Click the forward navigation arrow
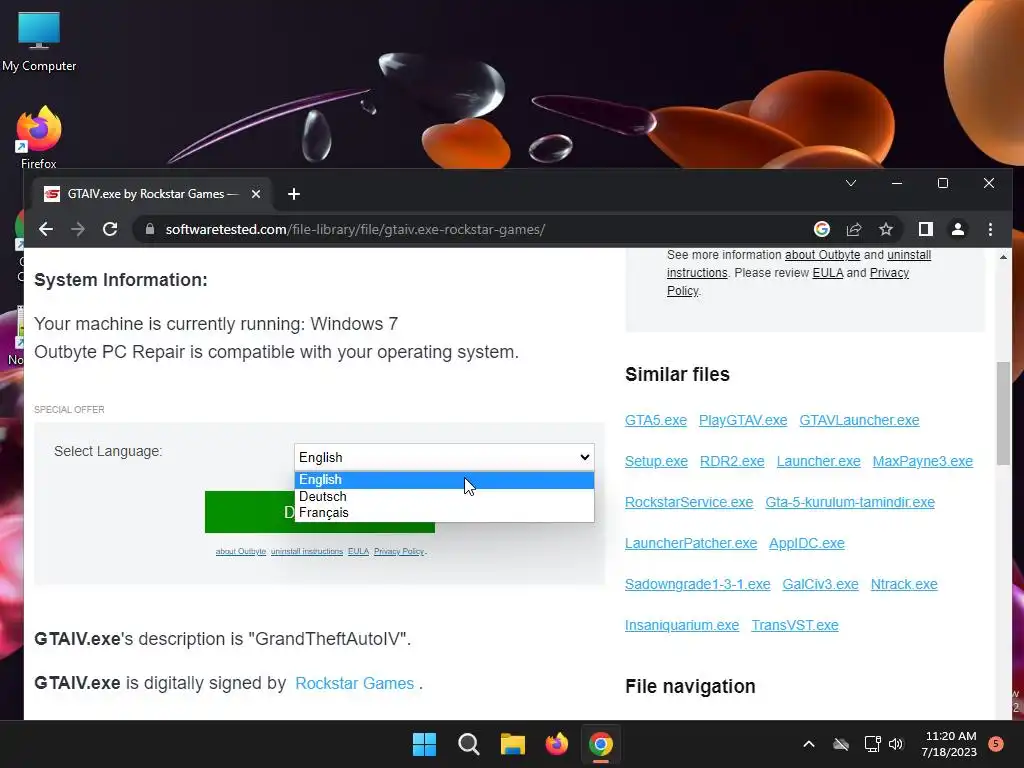 [x=78, y=229]
